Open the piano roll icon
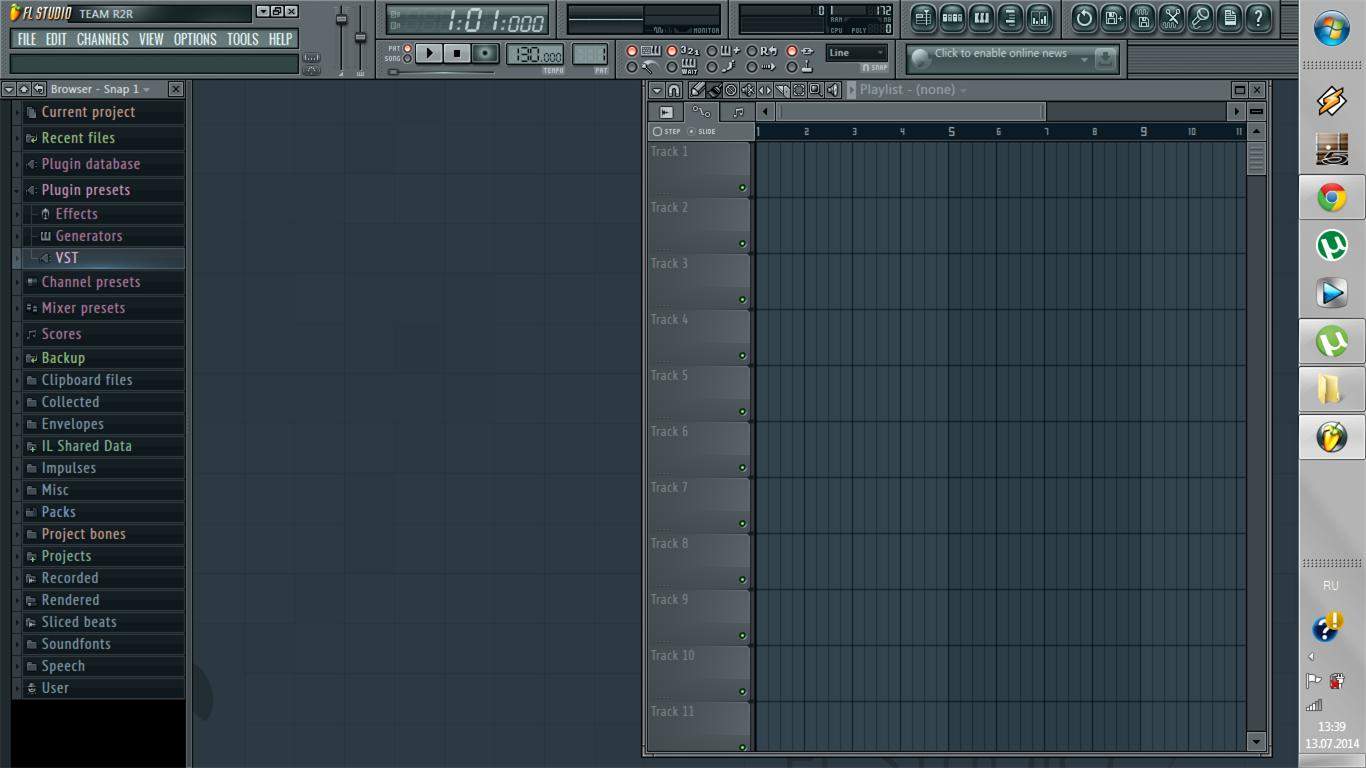1366x768 pixels. pyautogui.click(x=982, y=18)
